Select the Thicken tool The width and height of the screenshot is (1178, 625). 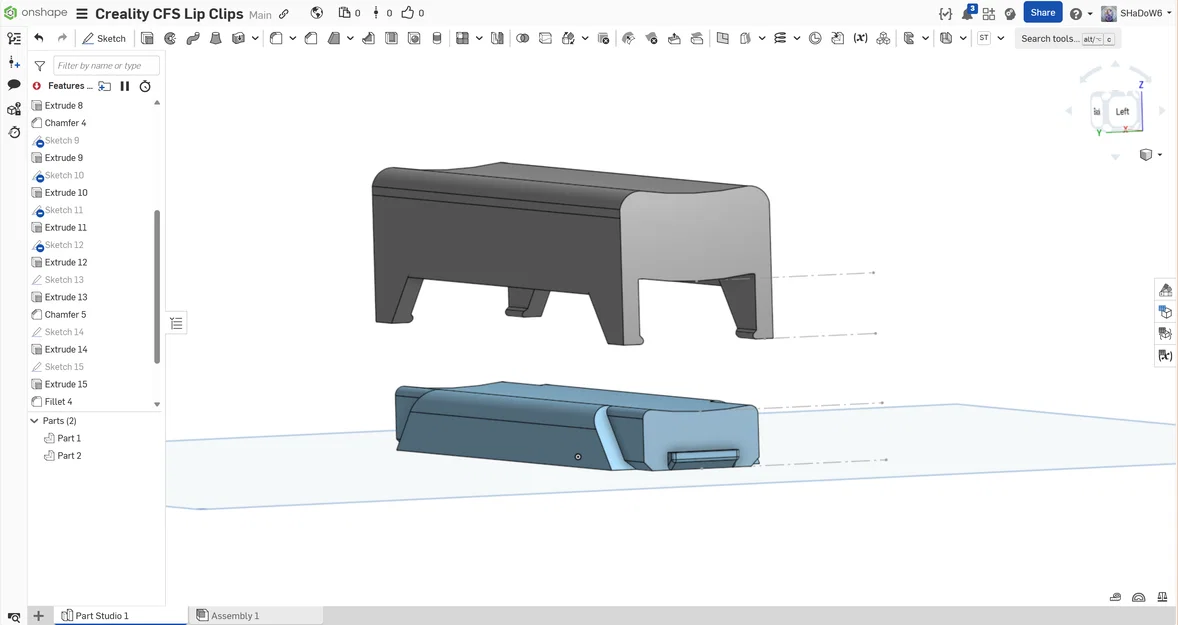click(238, 38)
